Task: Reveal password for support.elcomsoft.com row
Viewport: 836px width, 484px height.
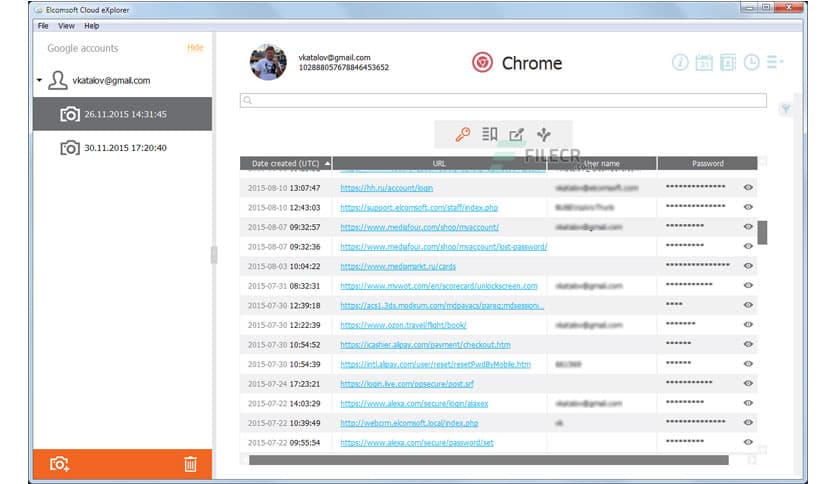Action: (748, 207)
